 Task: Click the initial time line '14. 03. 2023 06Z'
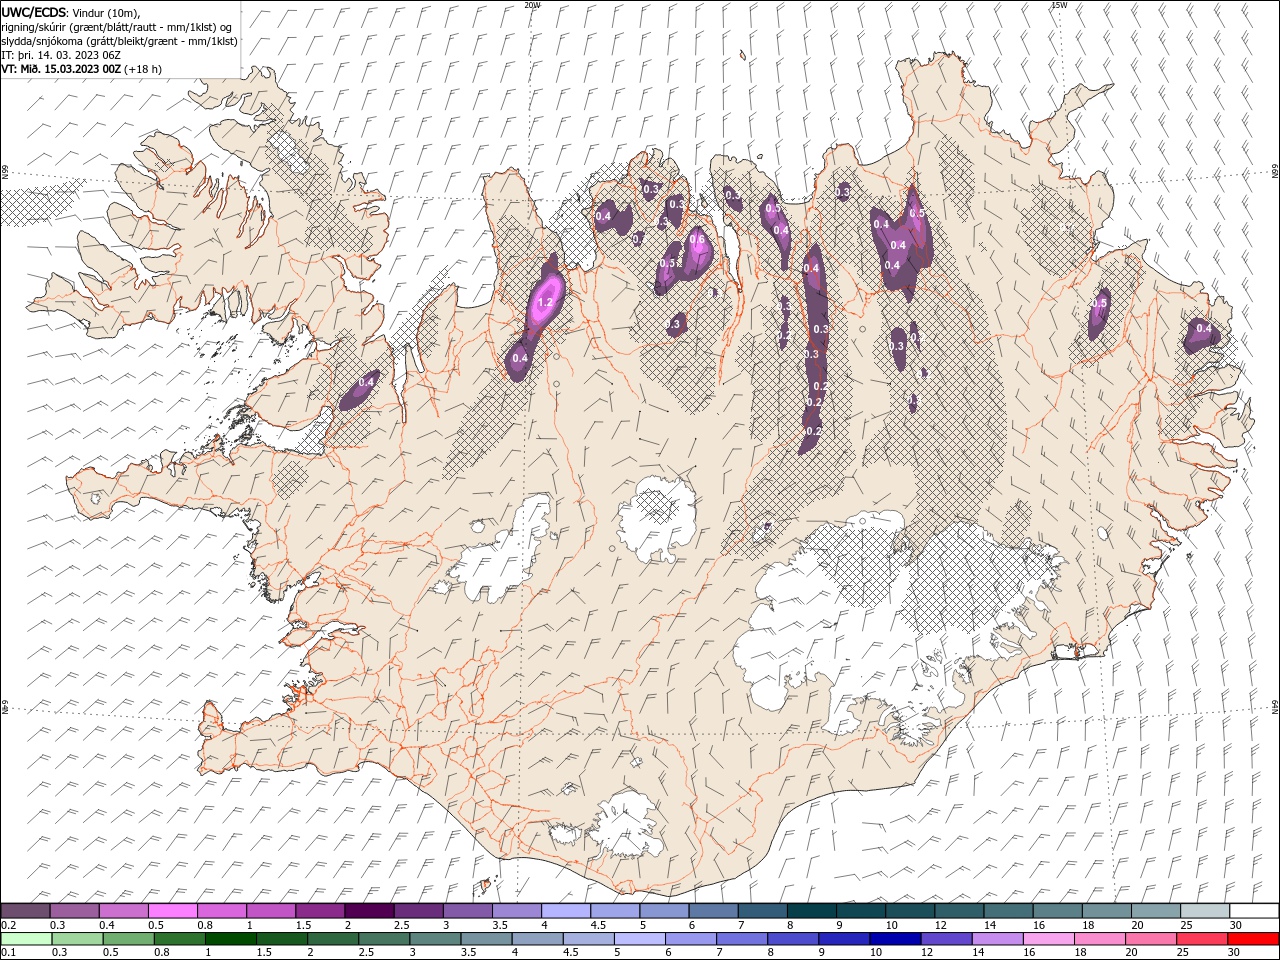click(x=78, y=55)
